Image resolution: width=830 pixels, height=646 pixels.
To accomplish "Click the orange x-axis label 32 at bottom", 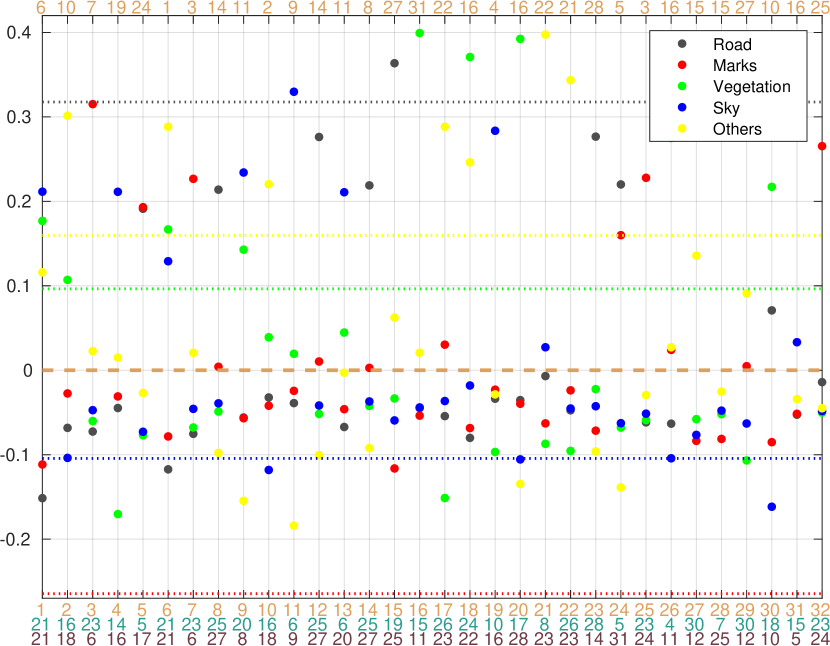I will pos(821,609).
